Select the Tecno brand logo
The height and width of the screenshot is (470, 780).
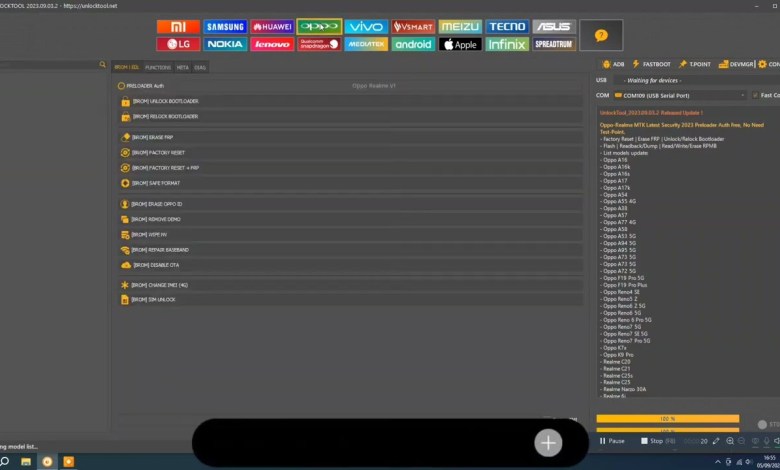[x=507, y=26]
